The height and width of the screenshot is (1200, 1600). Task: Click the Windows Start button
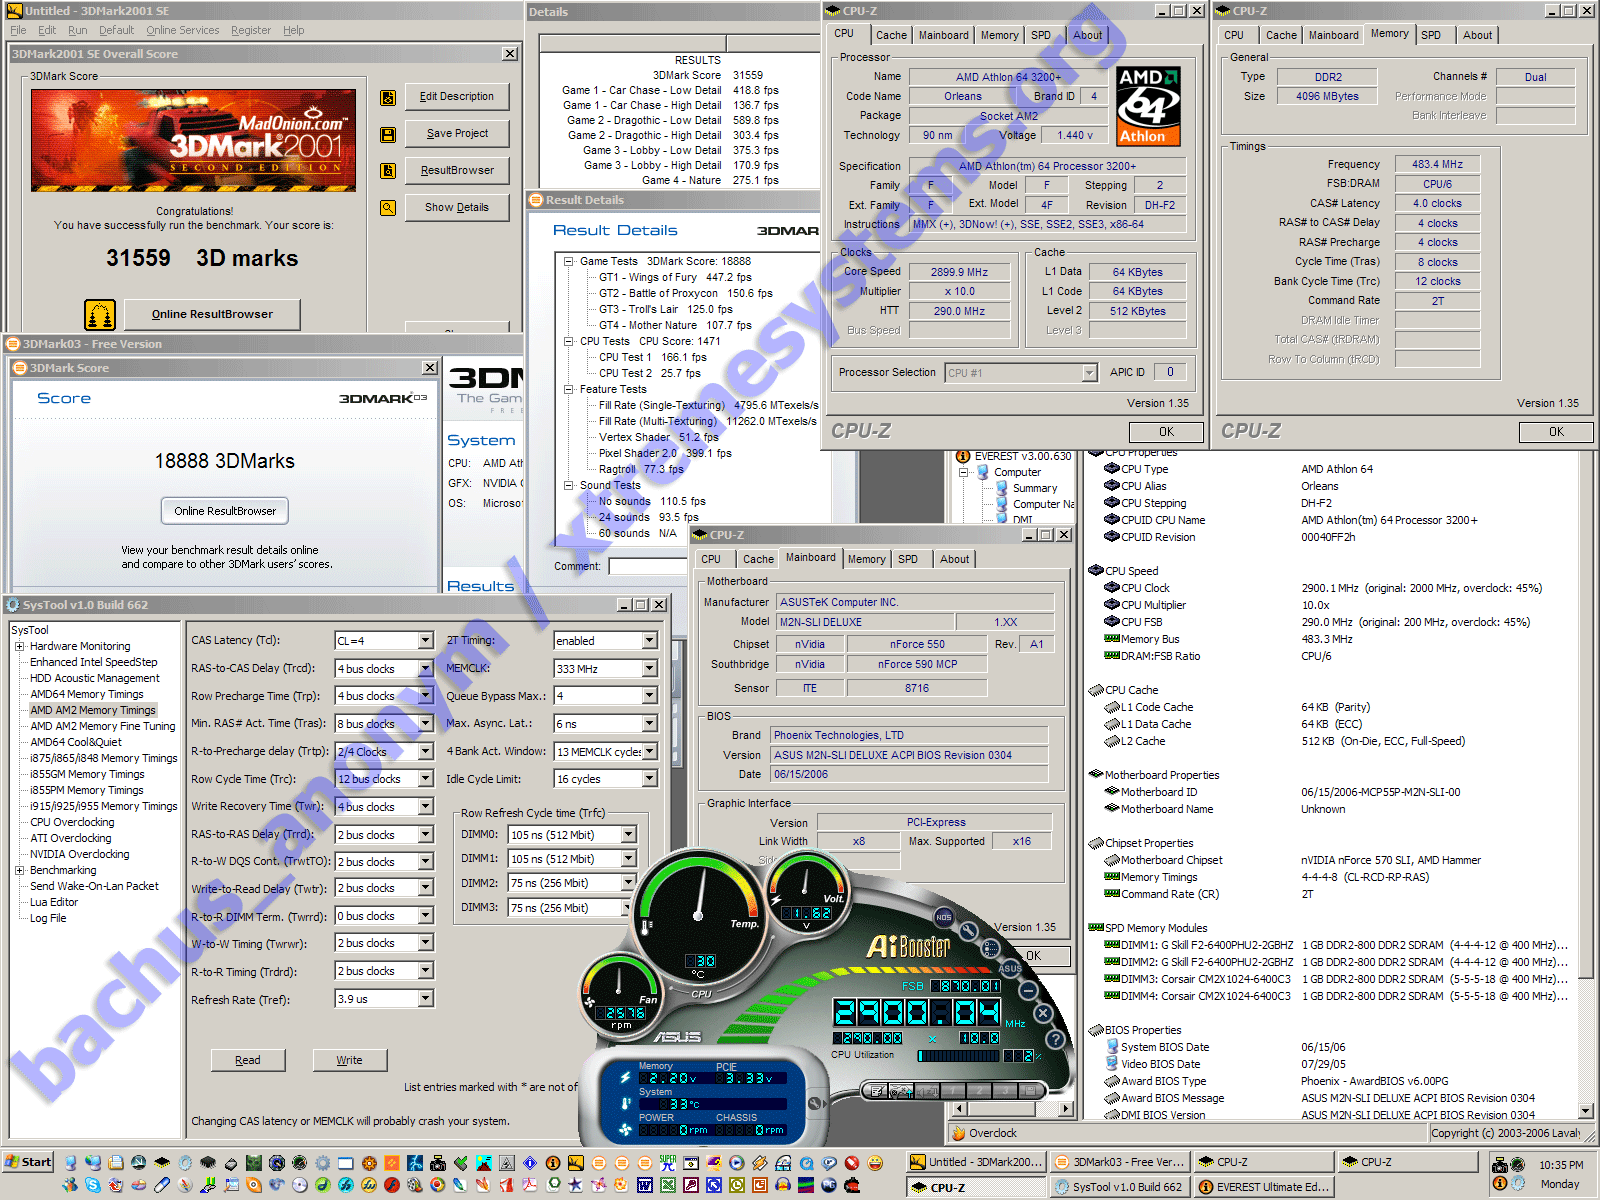[x=28, y=1162]
